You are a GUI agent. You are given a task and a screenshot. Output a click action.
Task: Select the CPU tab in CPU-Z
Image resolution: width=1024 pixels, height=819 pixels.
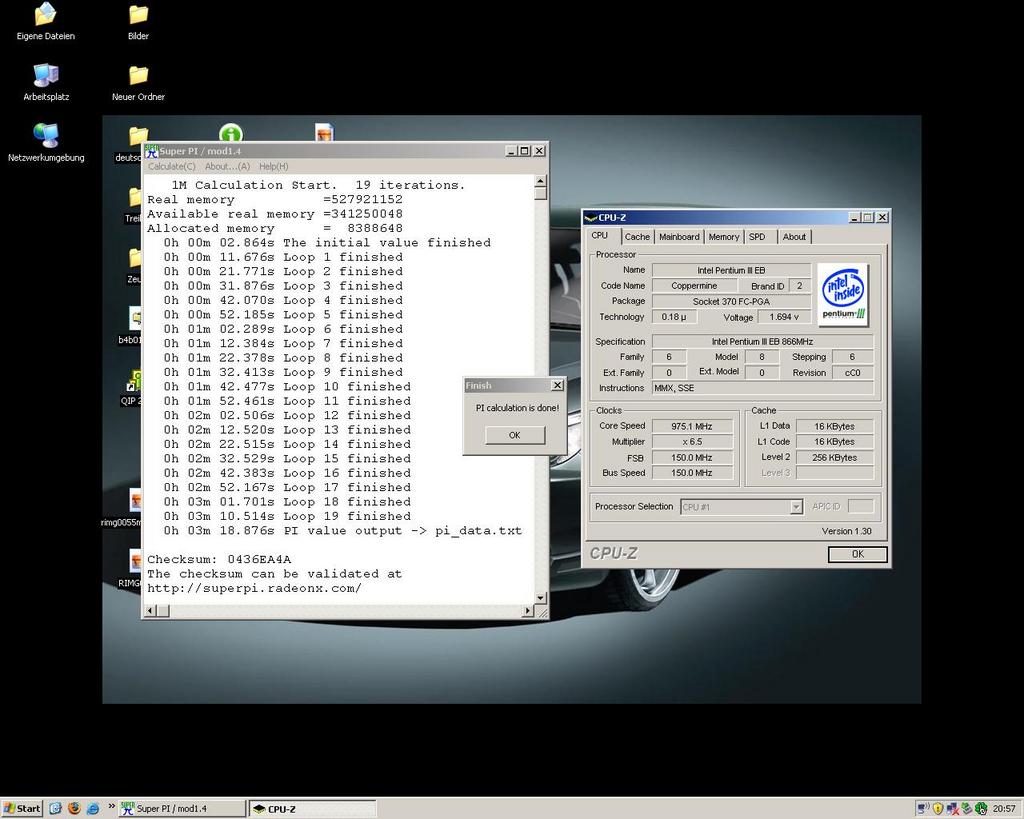[x=600, y=235]
